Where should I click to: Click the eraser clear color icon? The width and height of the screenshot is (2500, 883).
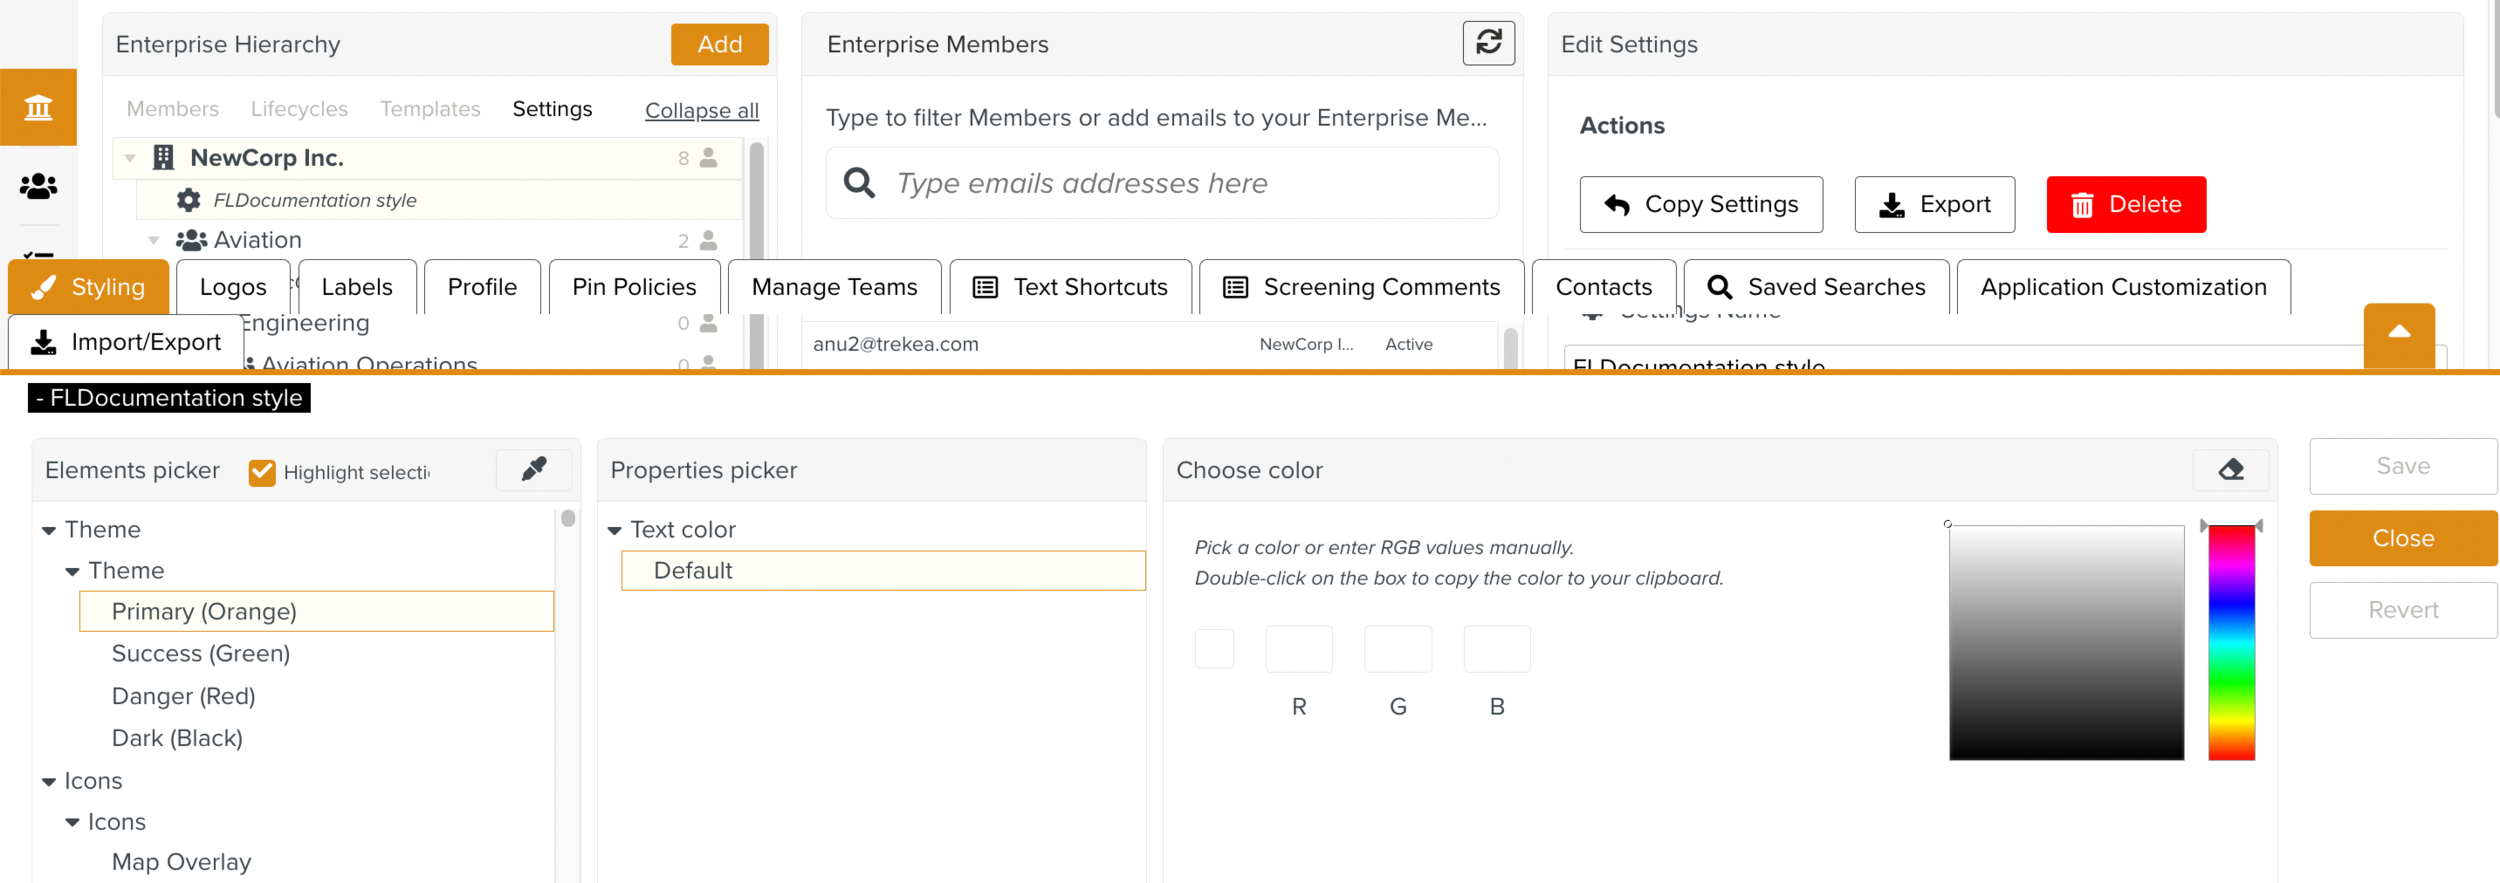[2230, 469]
